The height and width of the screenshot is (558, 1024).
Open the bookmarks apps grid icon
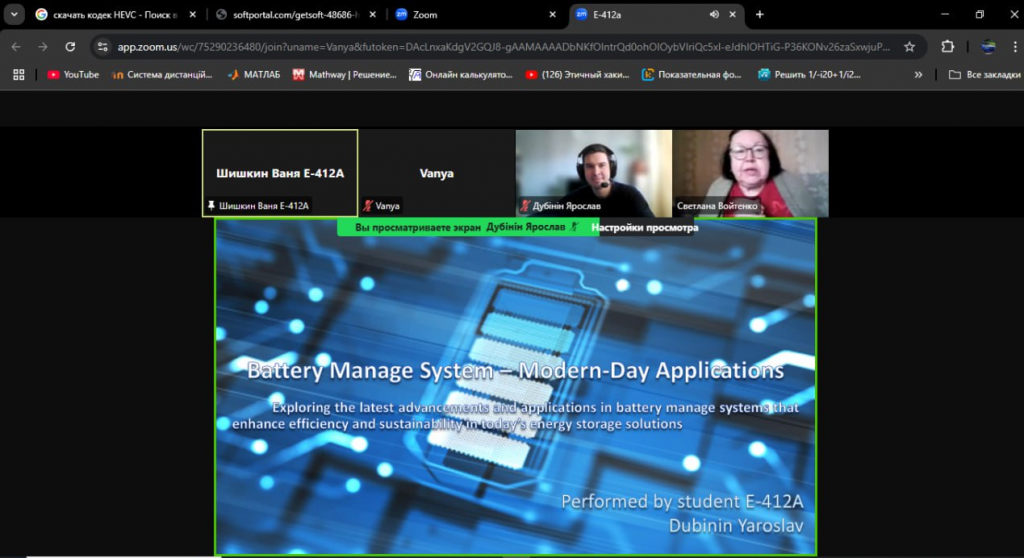[19, 74]
